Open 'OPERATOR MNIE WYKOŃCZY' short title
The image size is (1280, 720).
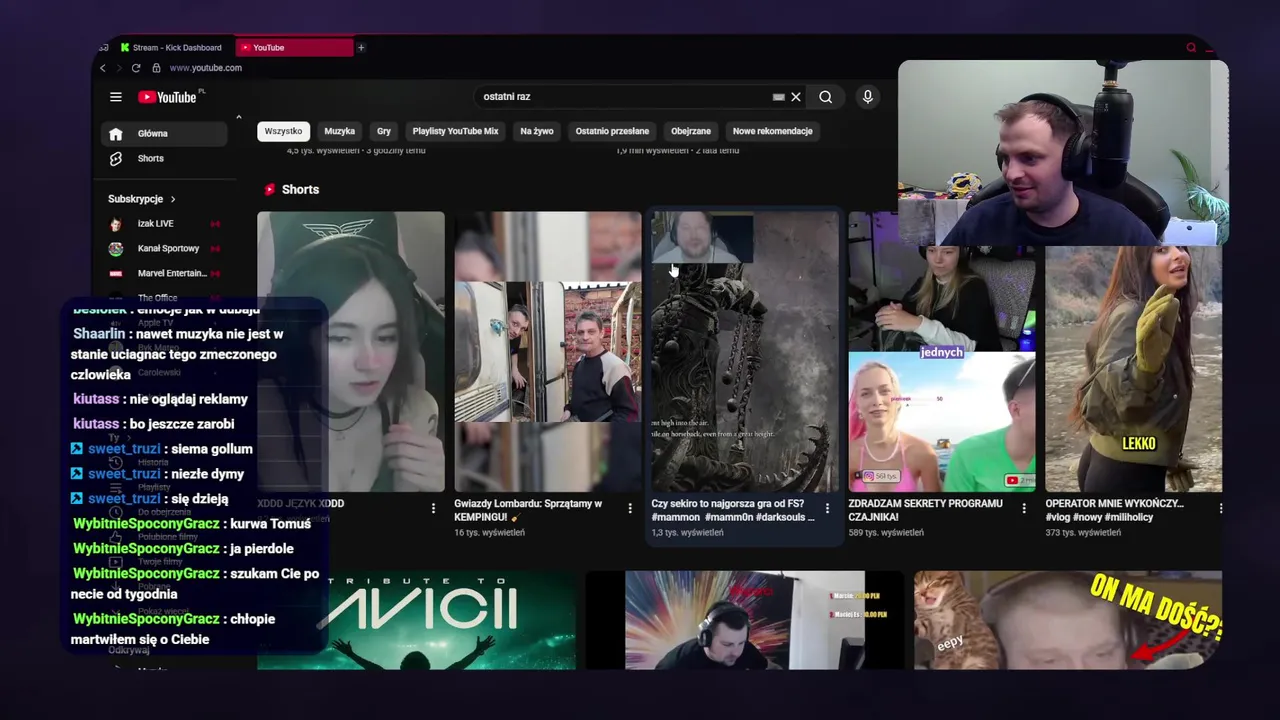[x=1114, y=510]
